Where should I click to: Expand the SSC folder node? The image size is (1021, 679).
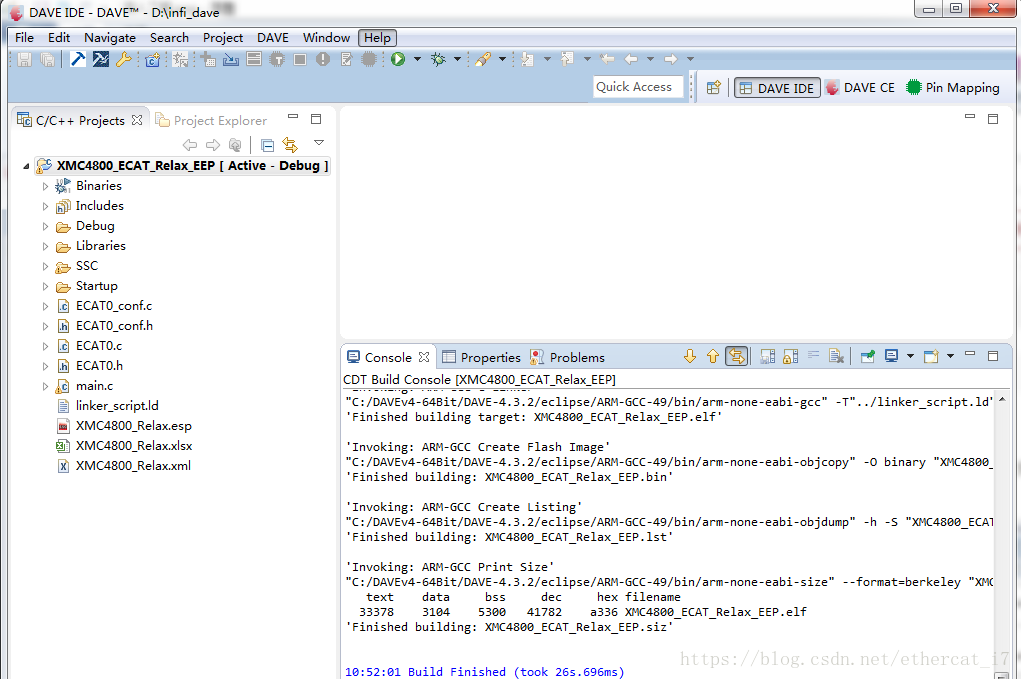[x=45, y=266]
